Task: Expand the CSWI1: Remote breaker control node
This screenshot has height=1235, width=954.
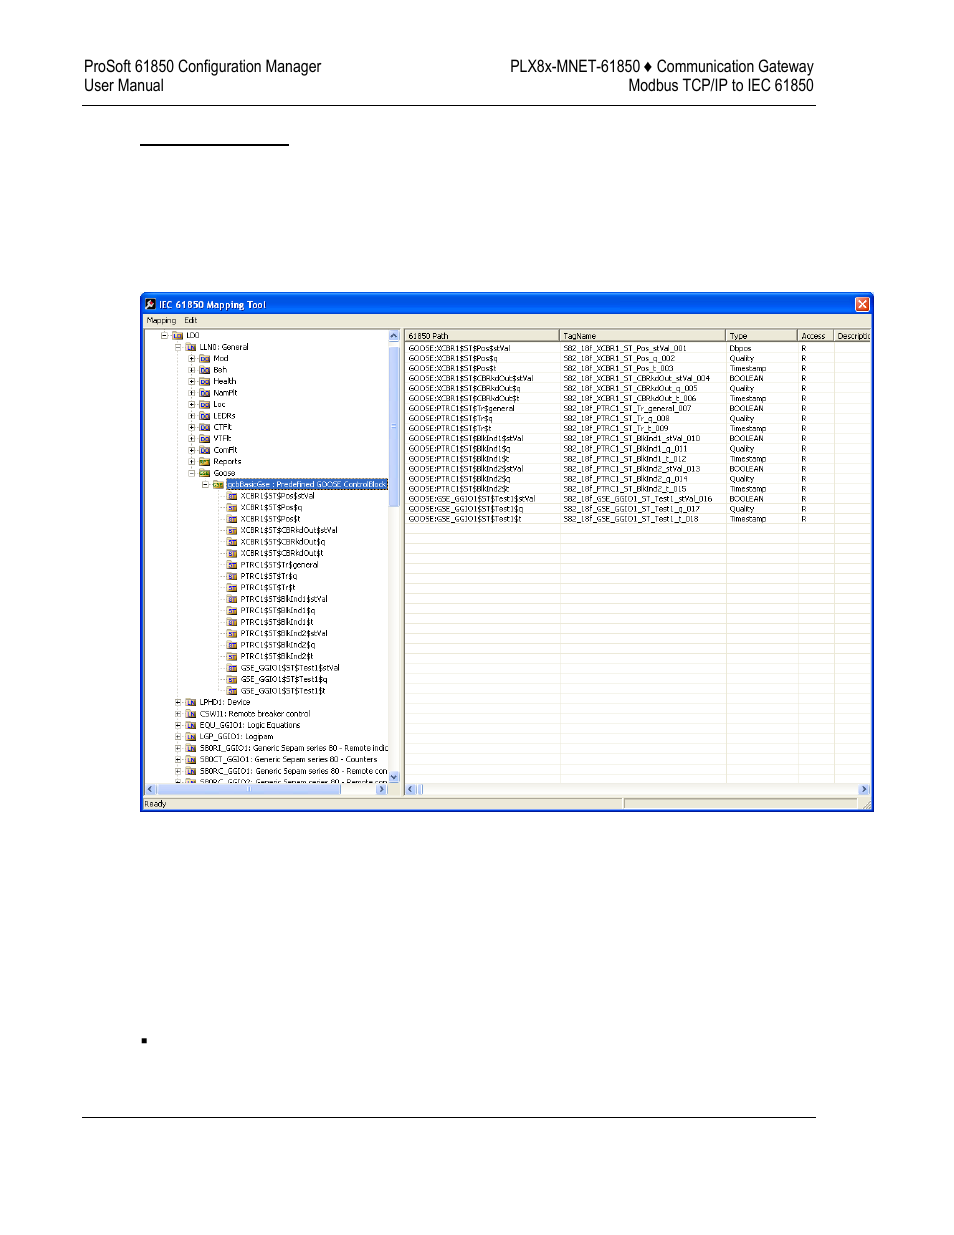Action: coord(178,714)
